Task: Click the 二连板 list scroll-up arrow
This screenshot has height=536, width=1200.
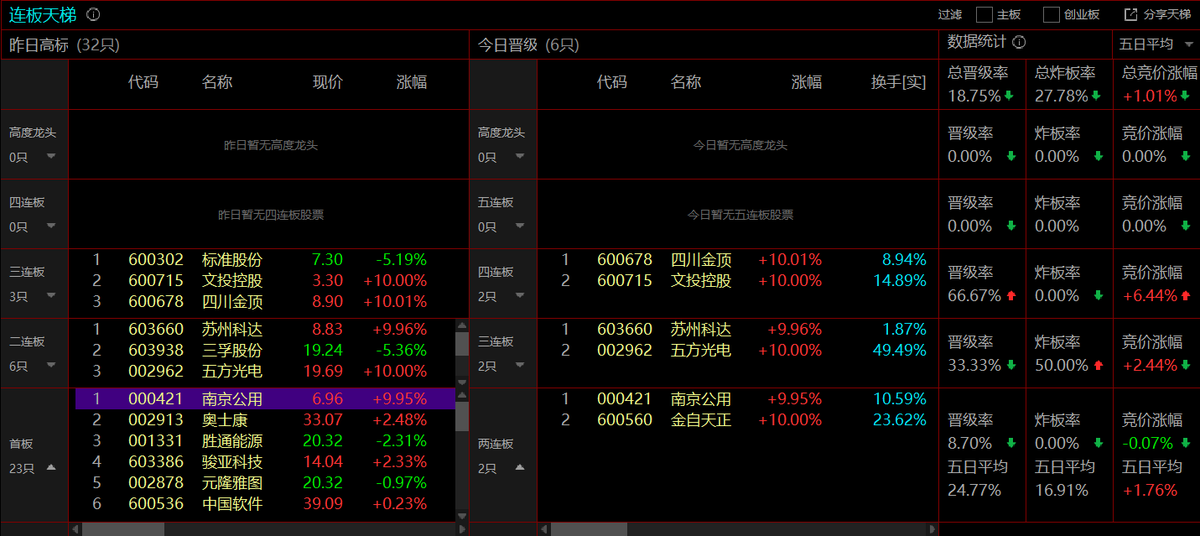Action: (462, 325)
